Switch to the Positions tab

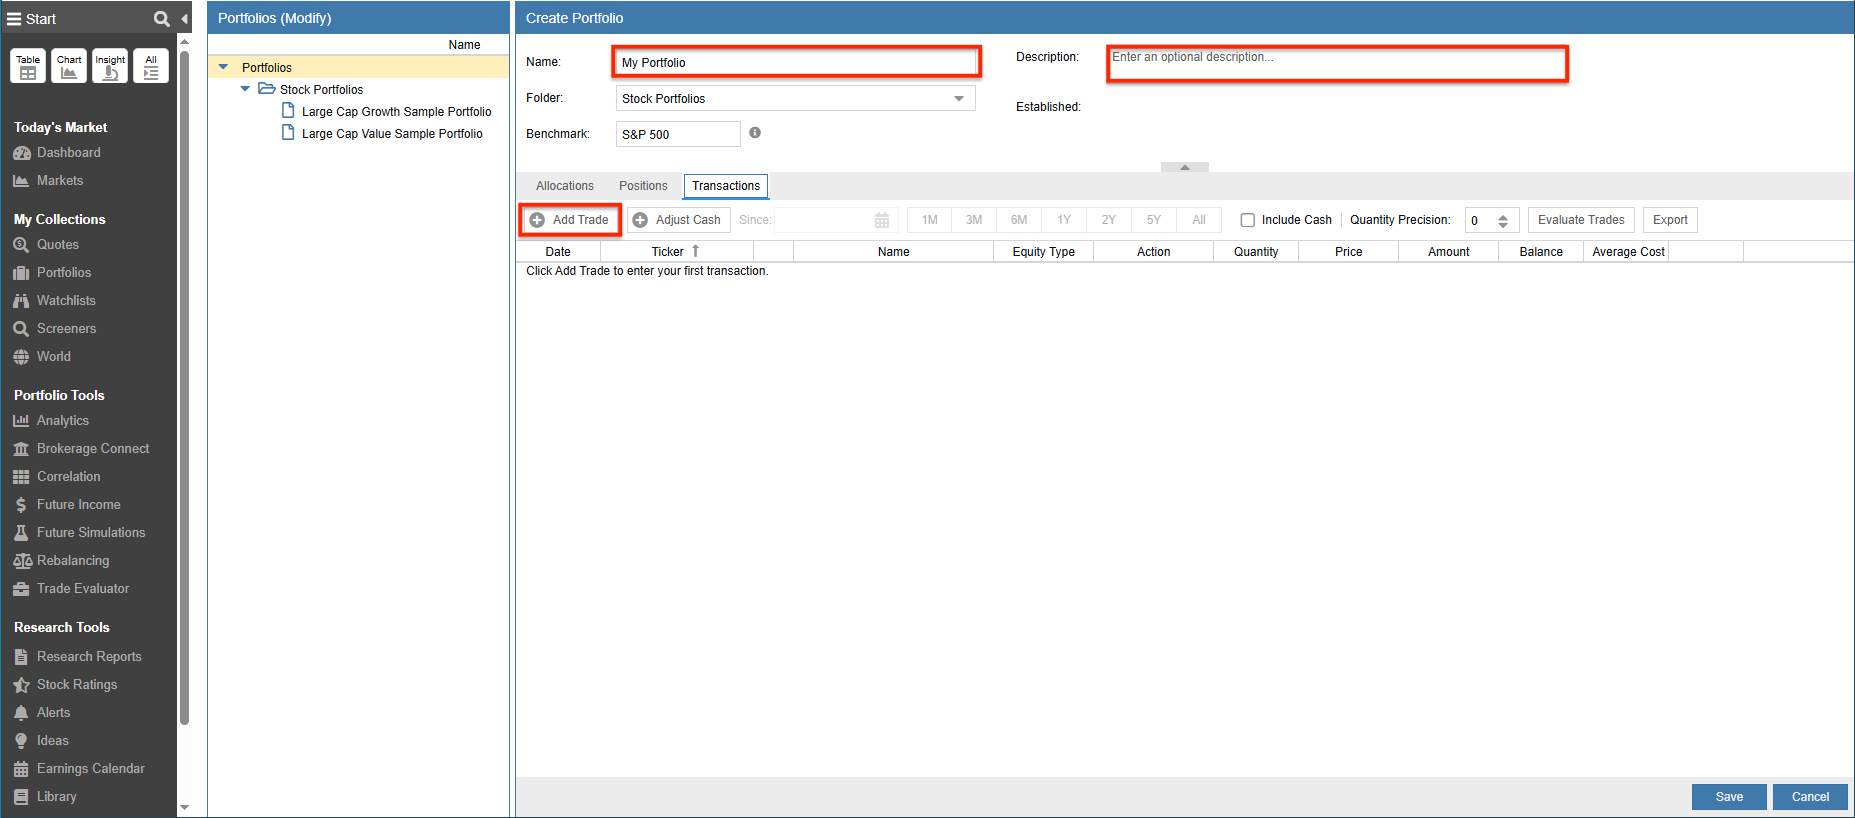point(642,186)
